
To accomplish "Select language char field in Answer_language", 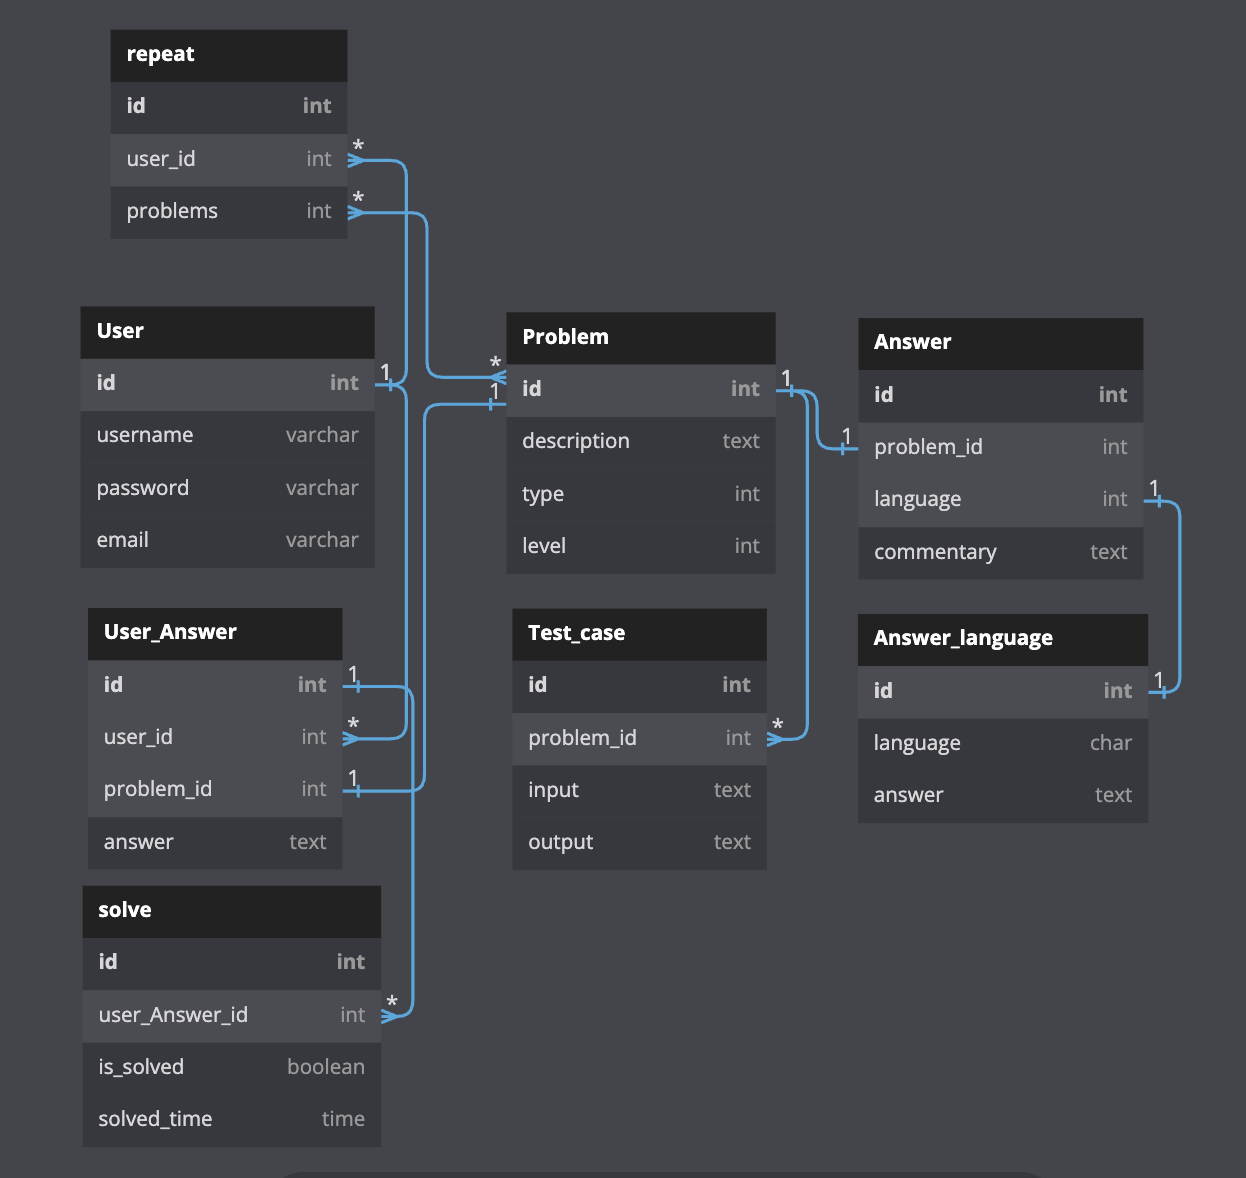I will [x=1003, y=744].
